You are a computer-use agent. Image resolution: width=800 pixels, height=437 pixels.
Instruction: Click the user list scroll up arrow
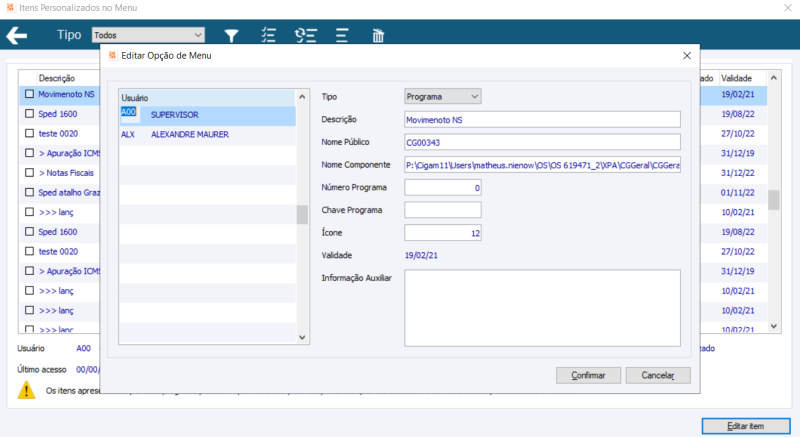302,96
